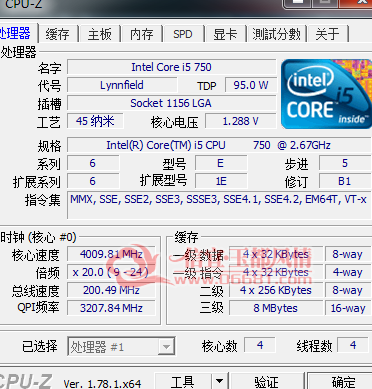Image resolution: width=372 pixels, height=389 pixels.
Task: Click the bus speed 200.49 MHz
Action: click(x=111, y=290)
